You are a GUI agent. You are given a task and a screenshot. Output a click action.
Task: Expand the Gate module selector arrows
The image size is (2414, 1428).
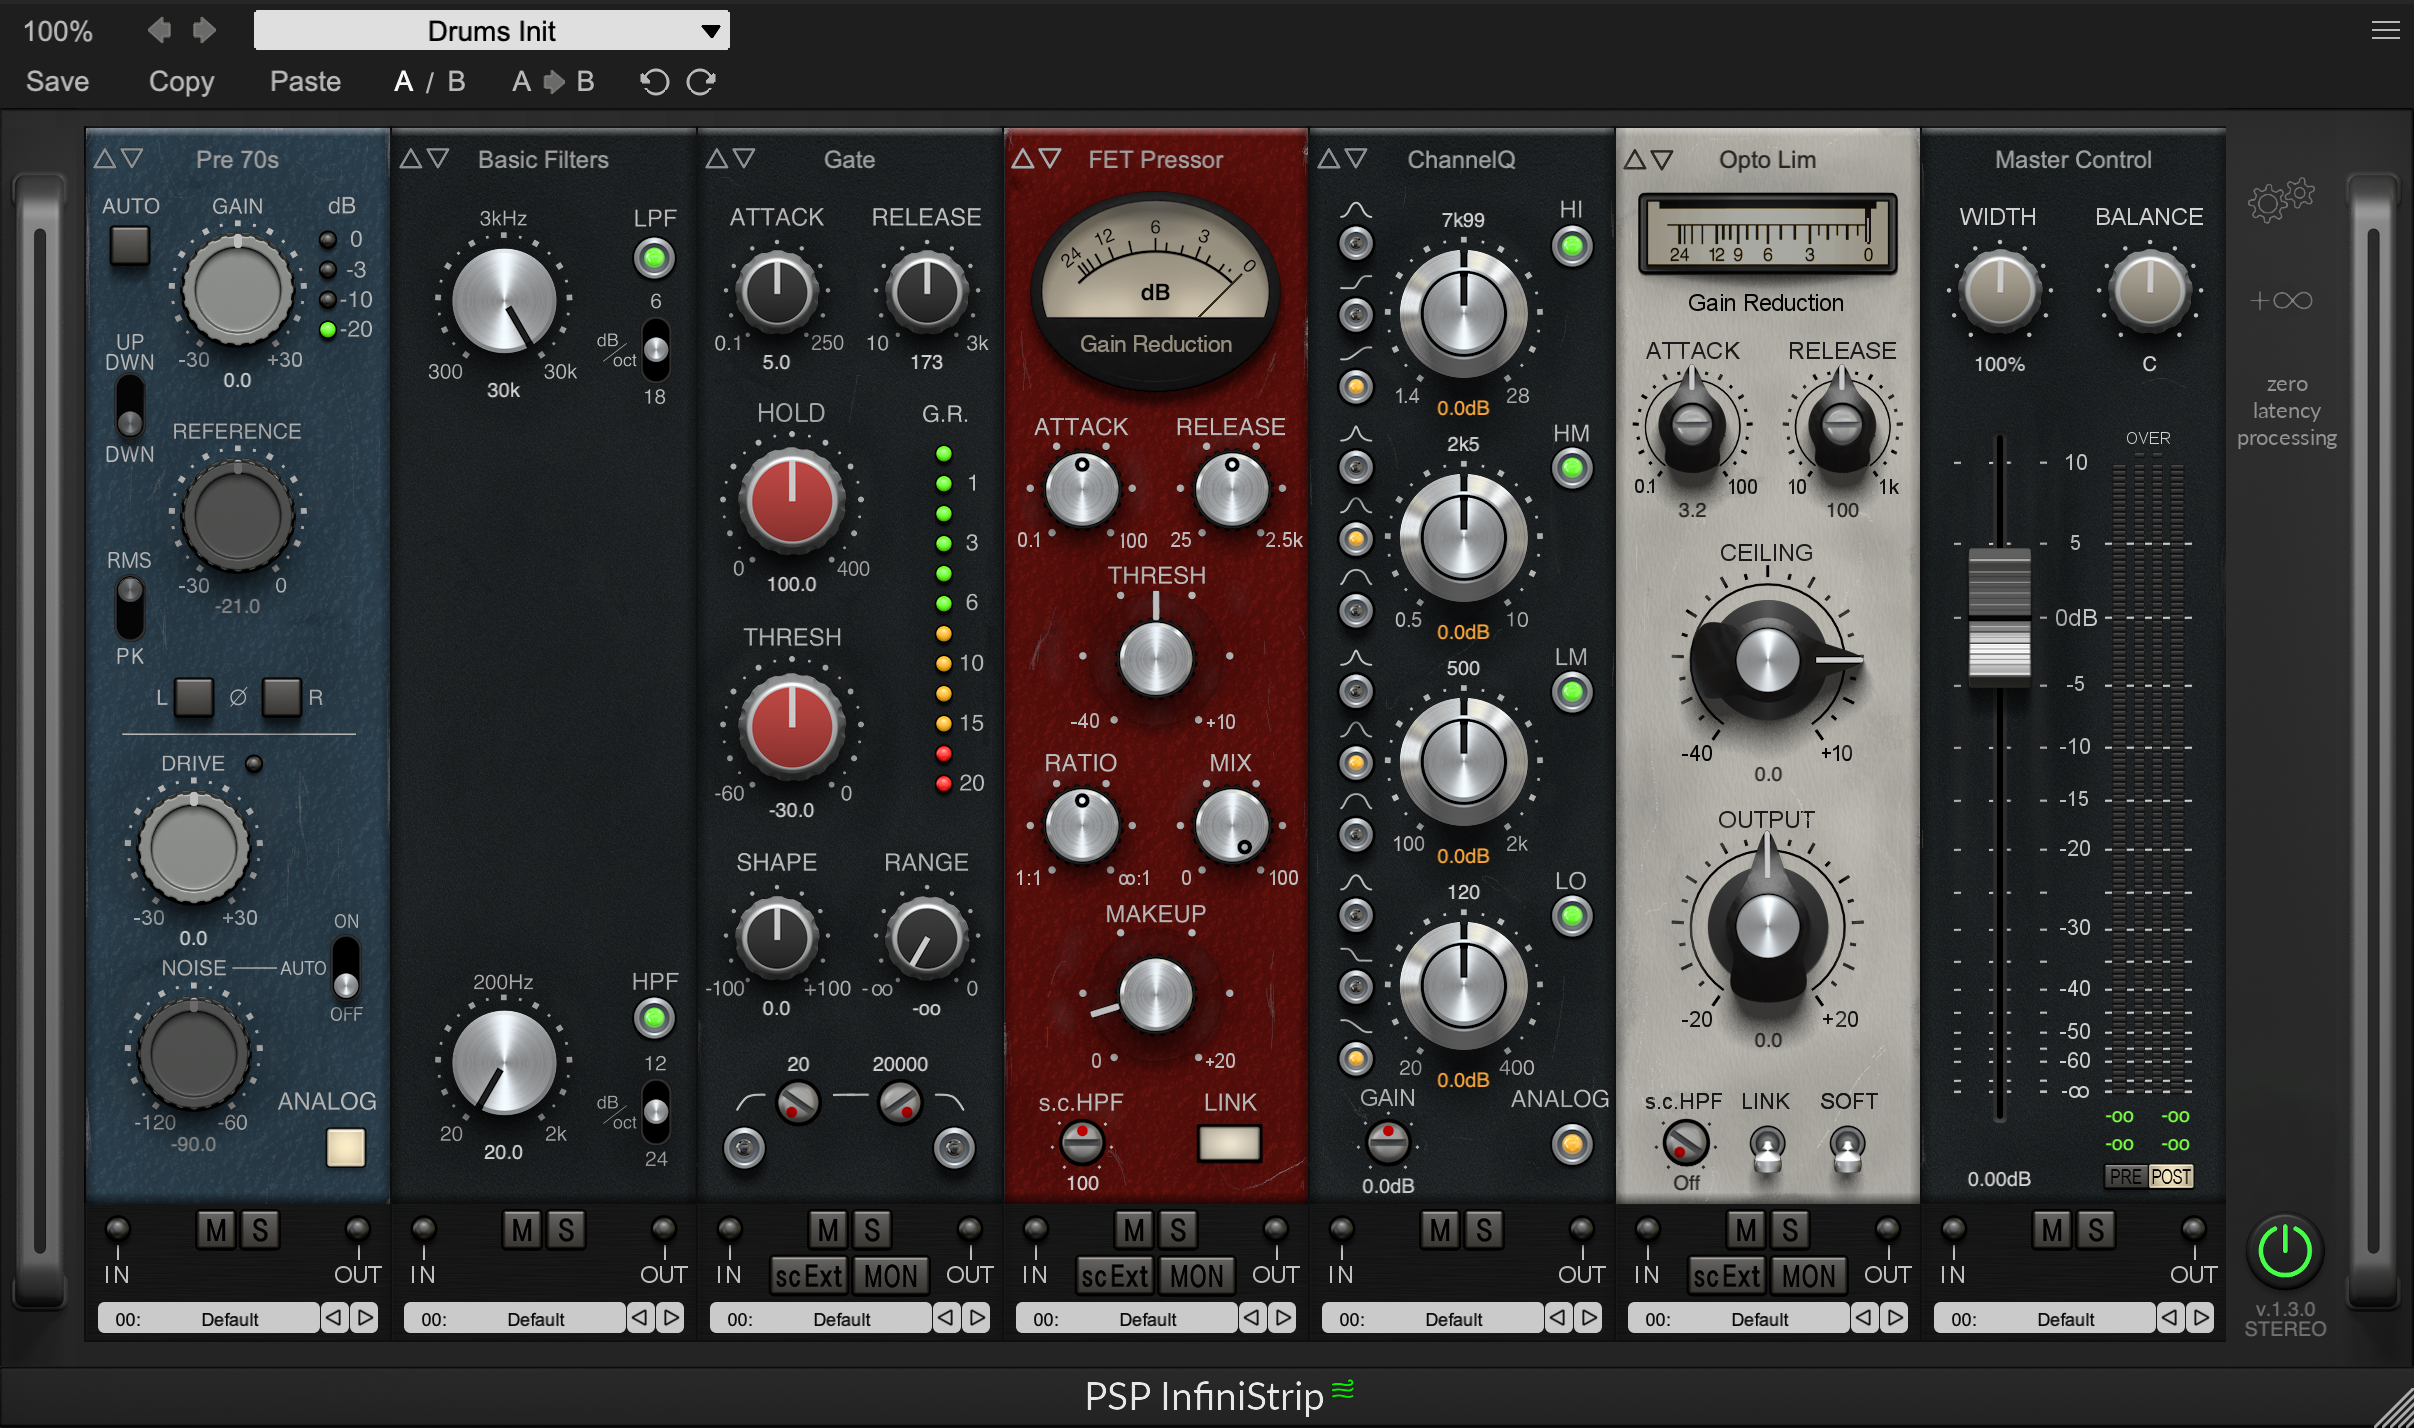[x=730, y=159]
